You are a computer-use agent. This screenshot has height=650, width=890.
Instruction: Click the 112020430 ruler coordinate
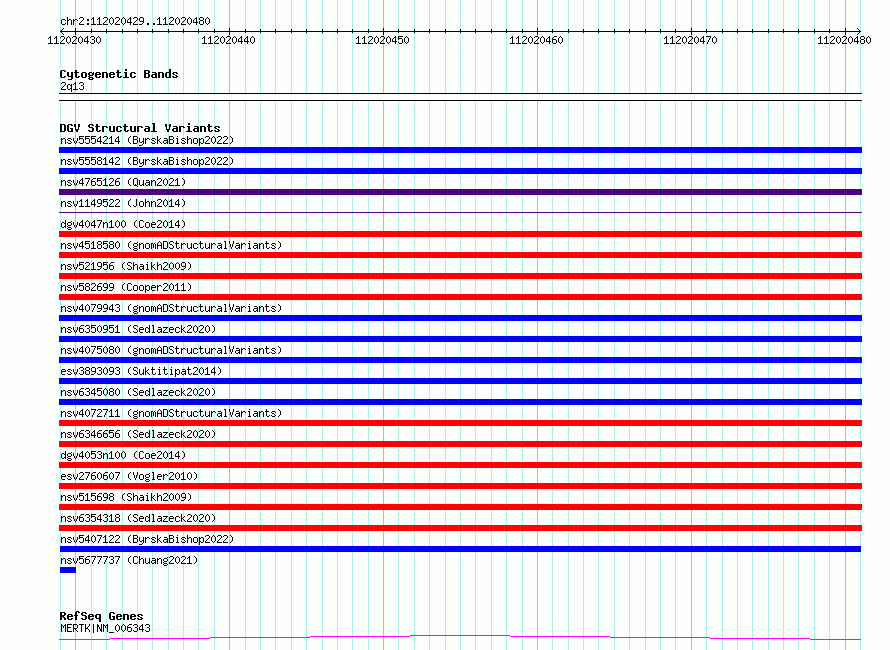point(74,40)
